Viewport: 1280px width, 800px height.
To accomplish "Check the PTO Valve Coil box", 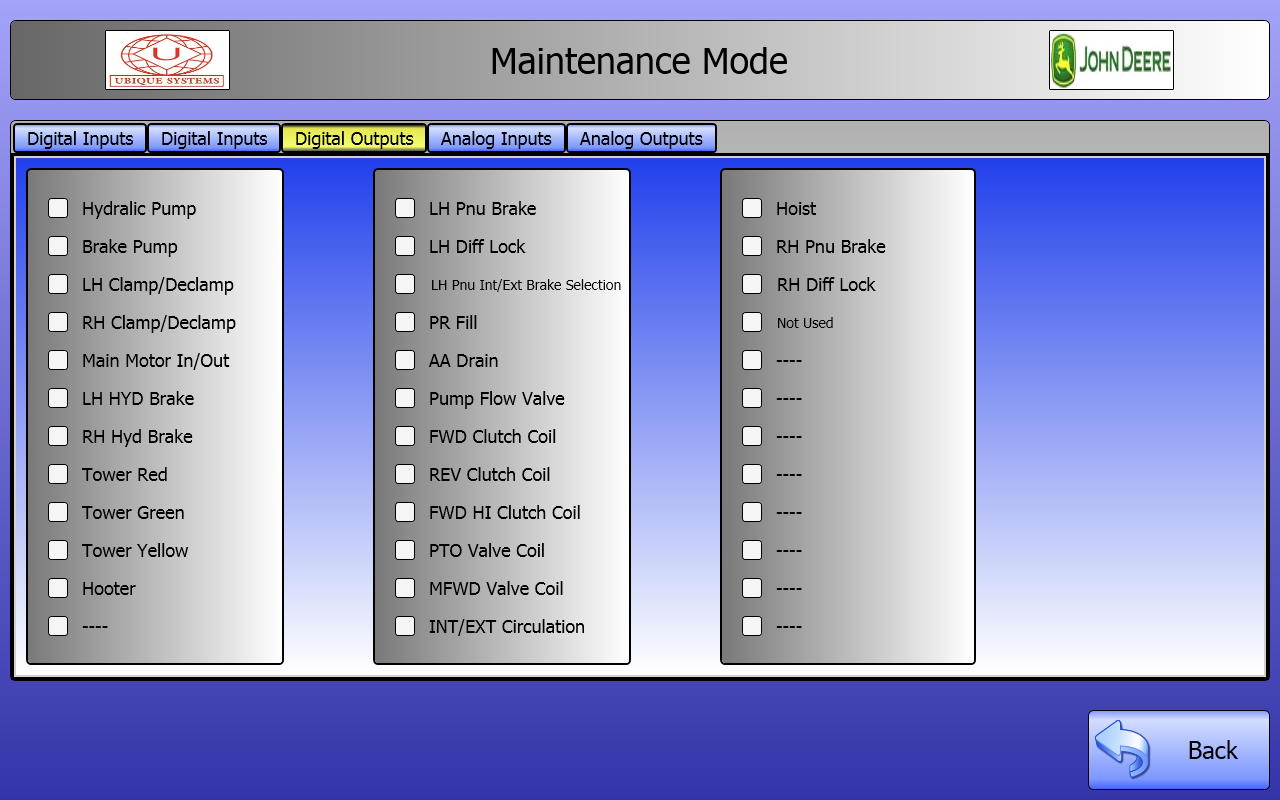I will (405, 550).
